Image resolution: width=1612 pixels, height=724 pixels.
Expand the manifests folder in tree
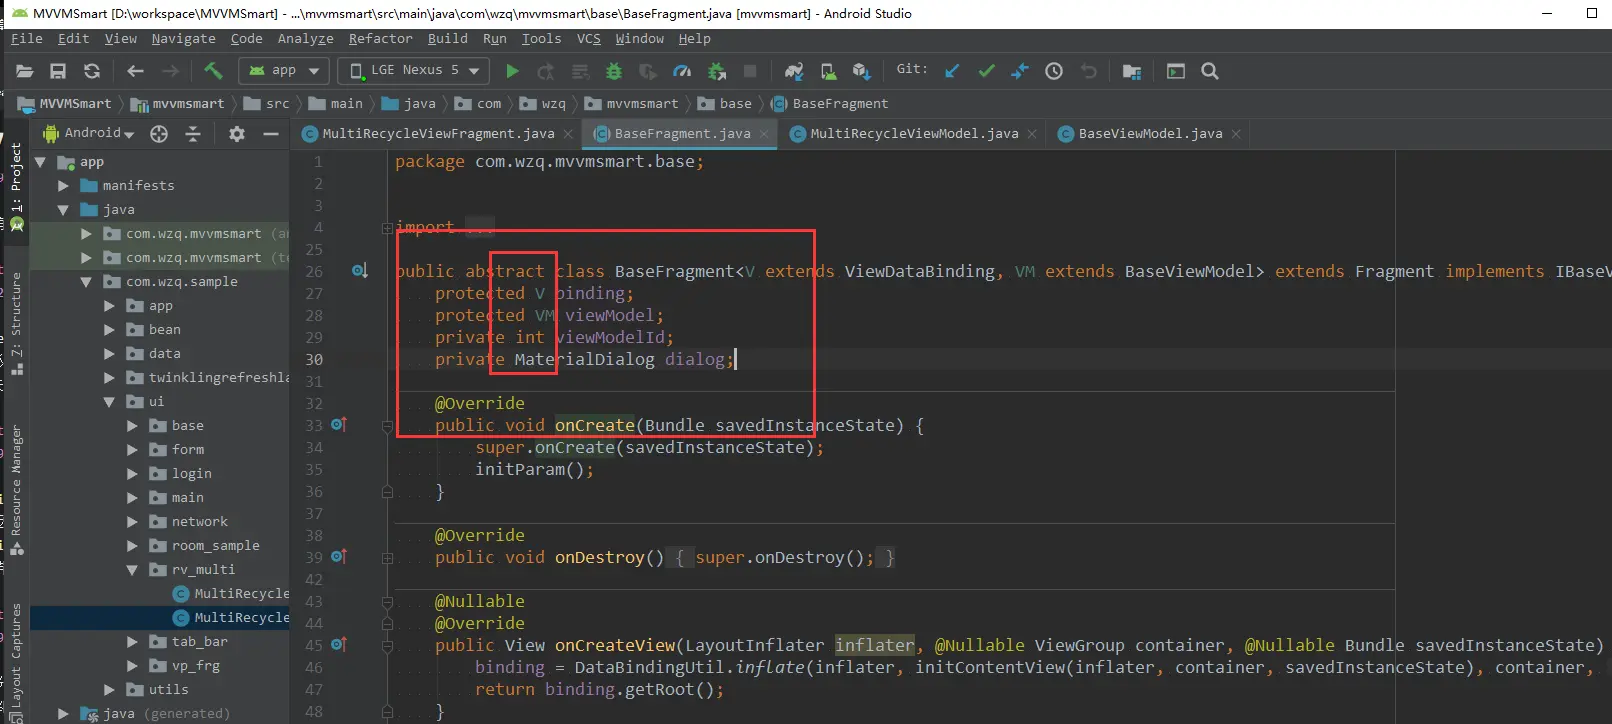click(x=64, y=186)
